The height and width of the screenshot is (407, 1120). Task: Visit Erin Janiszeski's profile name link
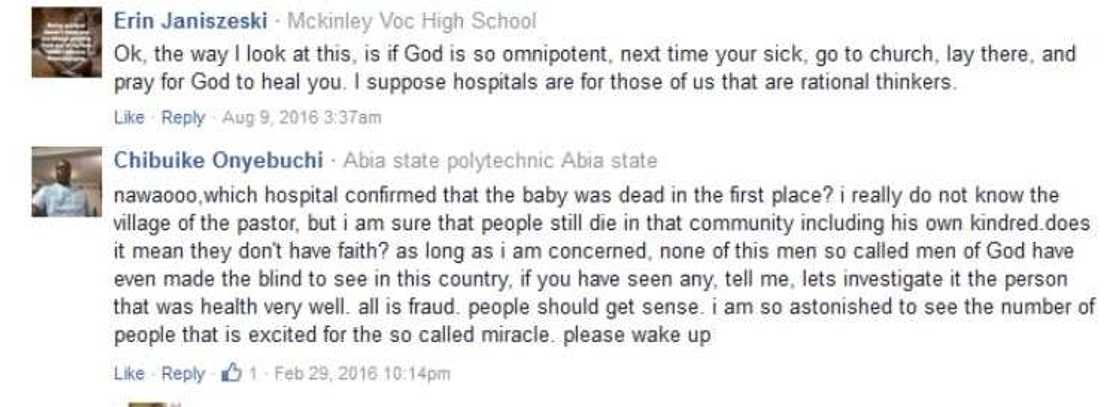(190, 21)
